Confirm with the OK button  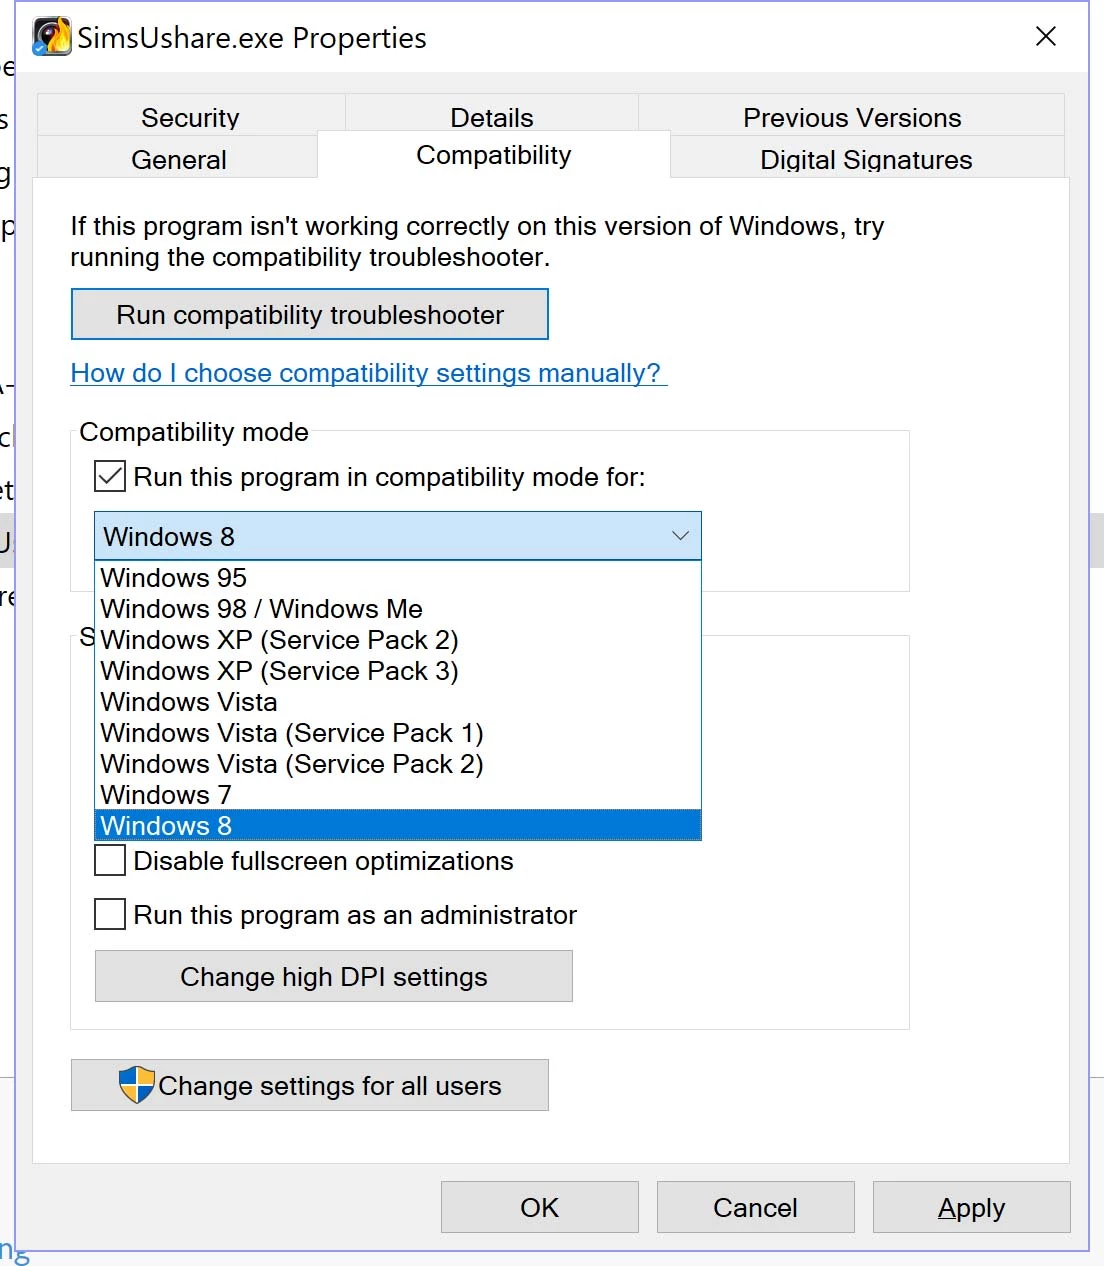pyautogui.click(x=540, y=1207)
